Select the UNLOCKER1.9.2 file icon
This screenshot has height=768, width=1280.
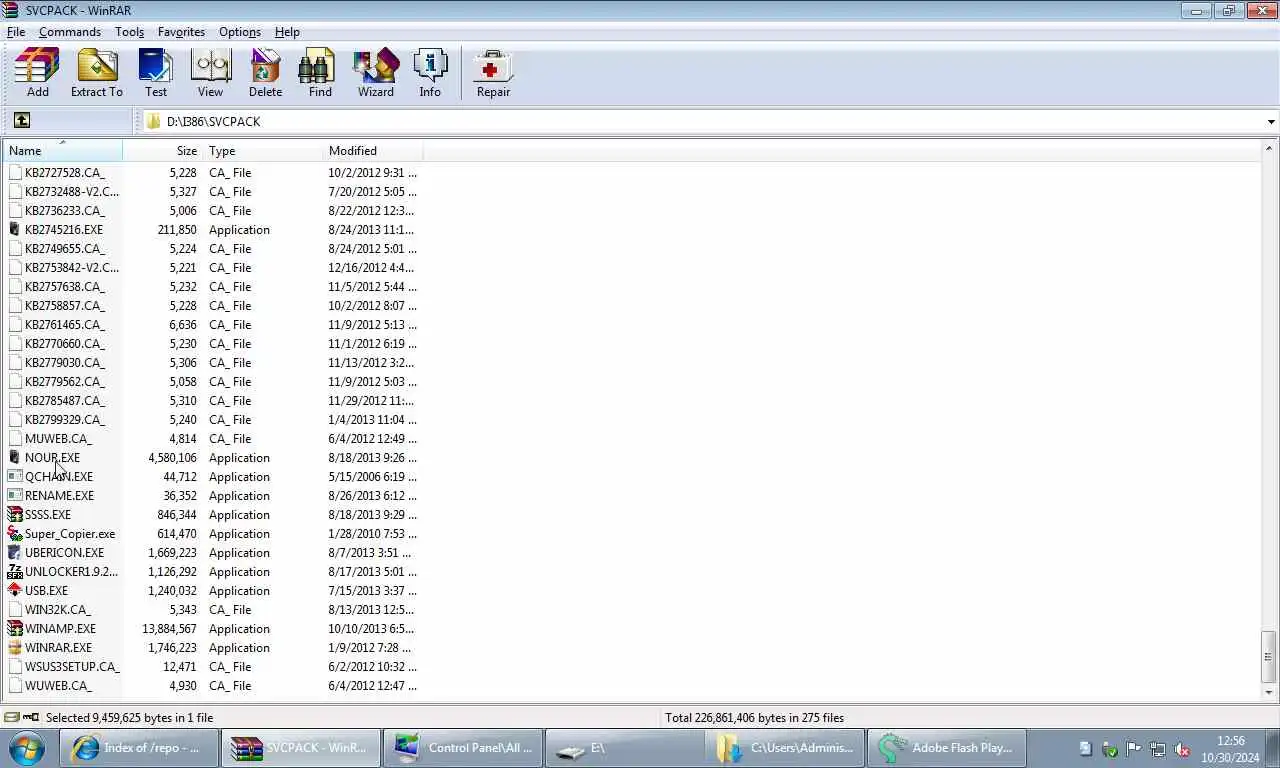coord(15,572)
